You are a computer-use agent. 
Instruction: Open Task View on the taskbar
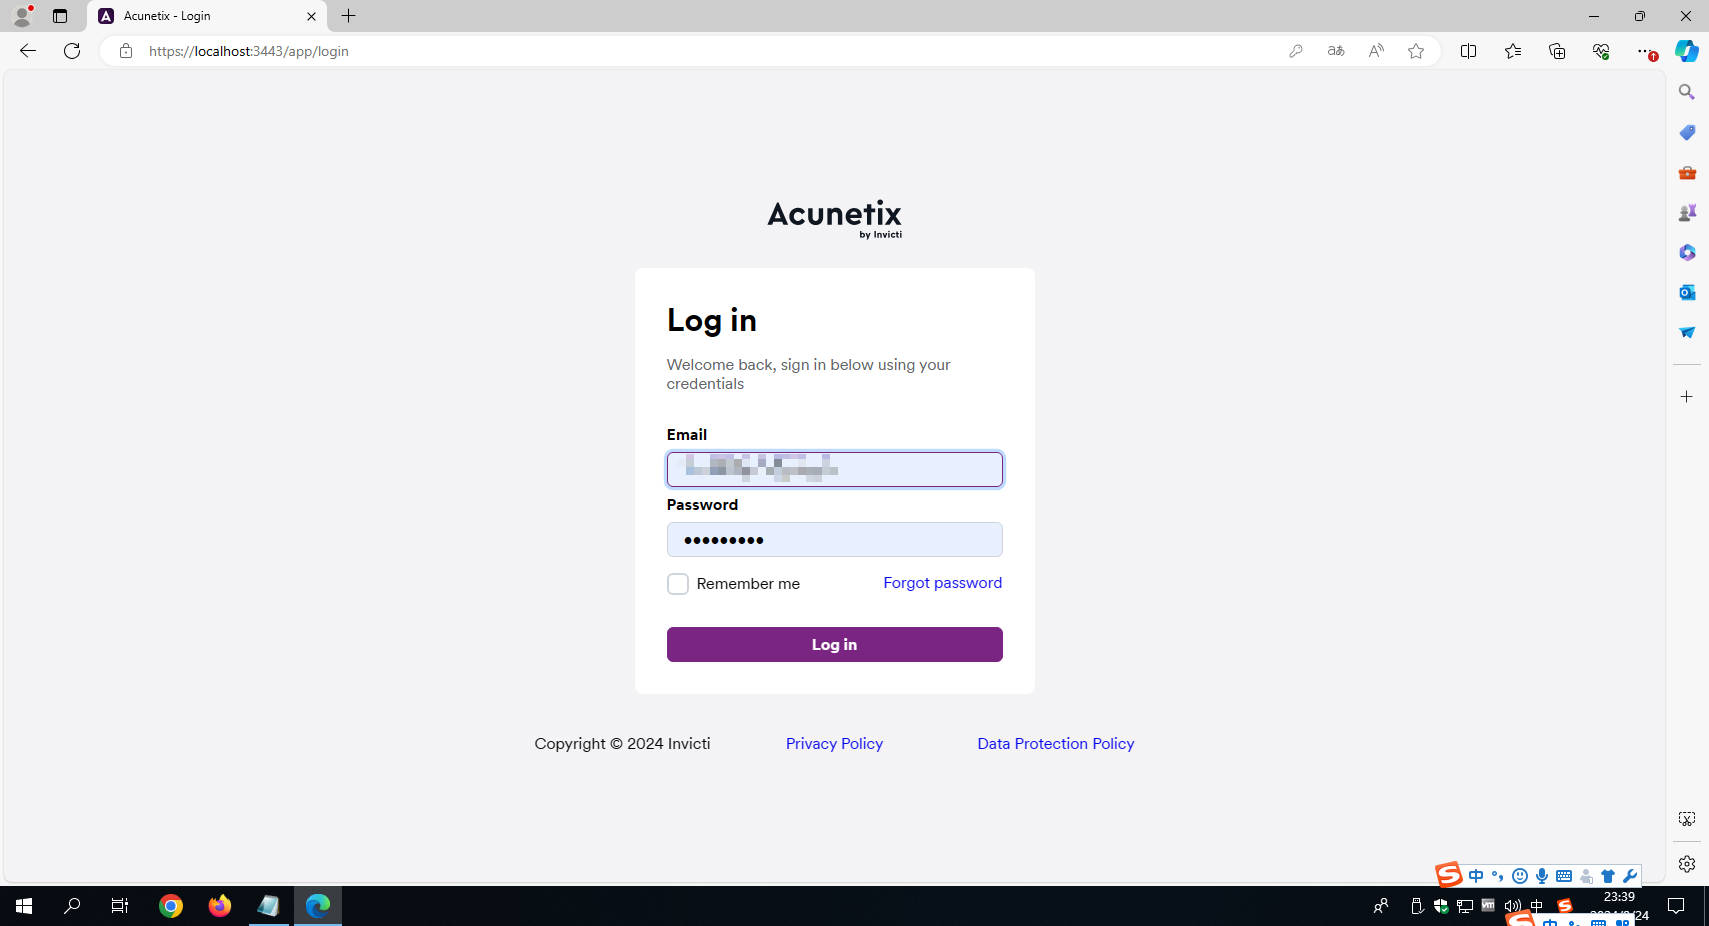[120, 906]
